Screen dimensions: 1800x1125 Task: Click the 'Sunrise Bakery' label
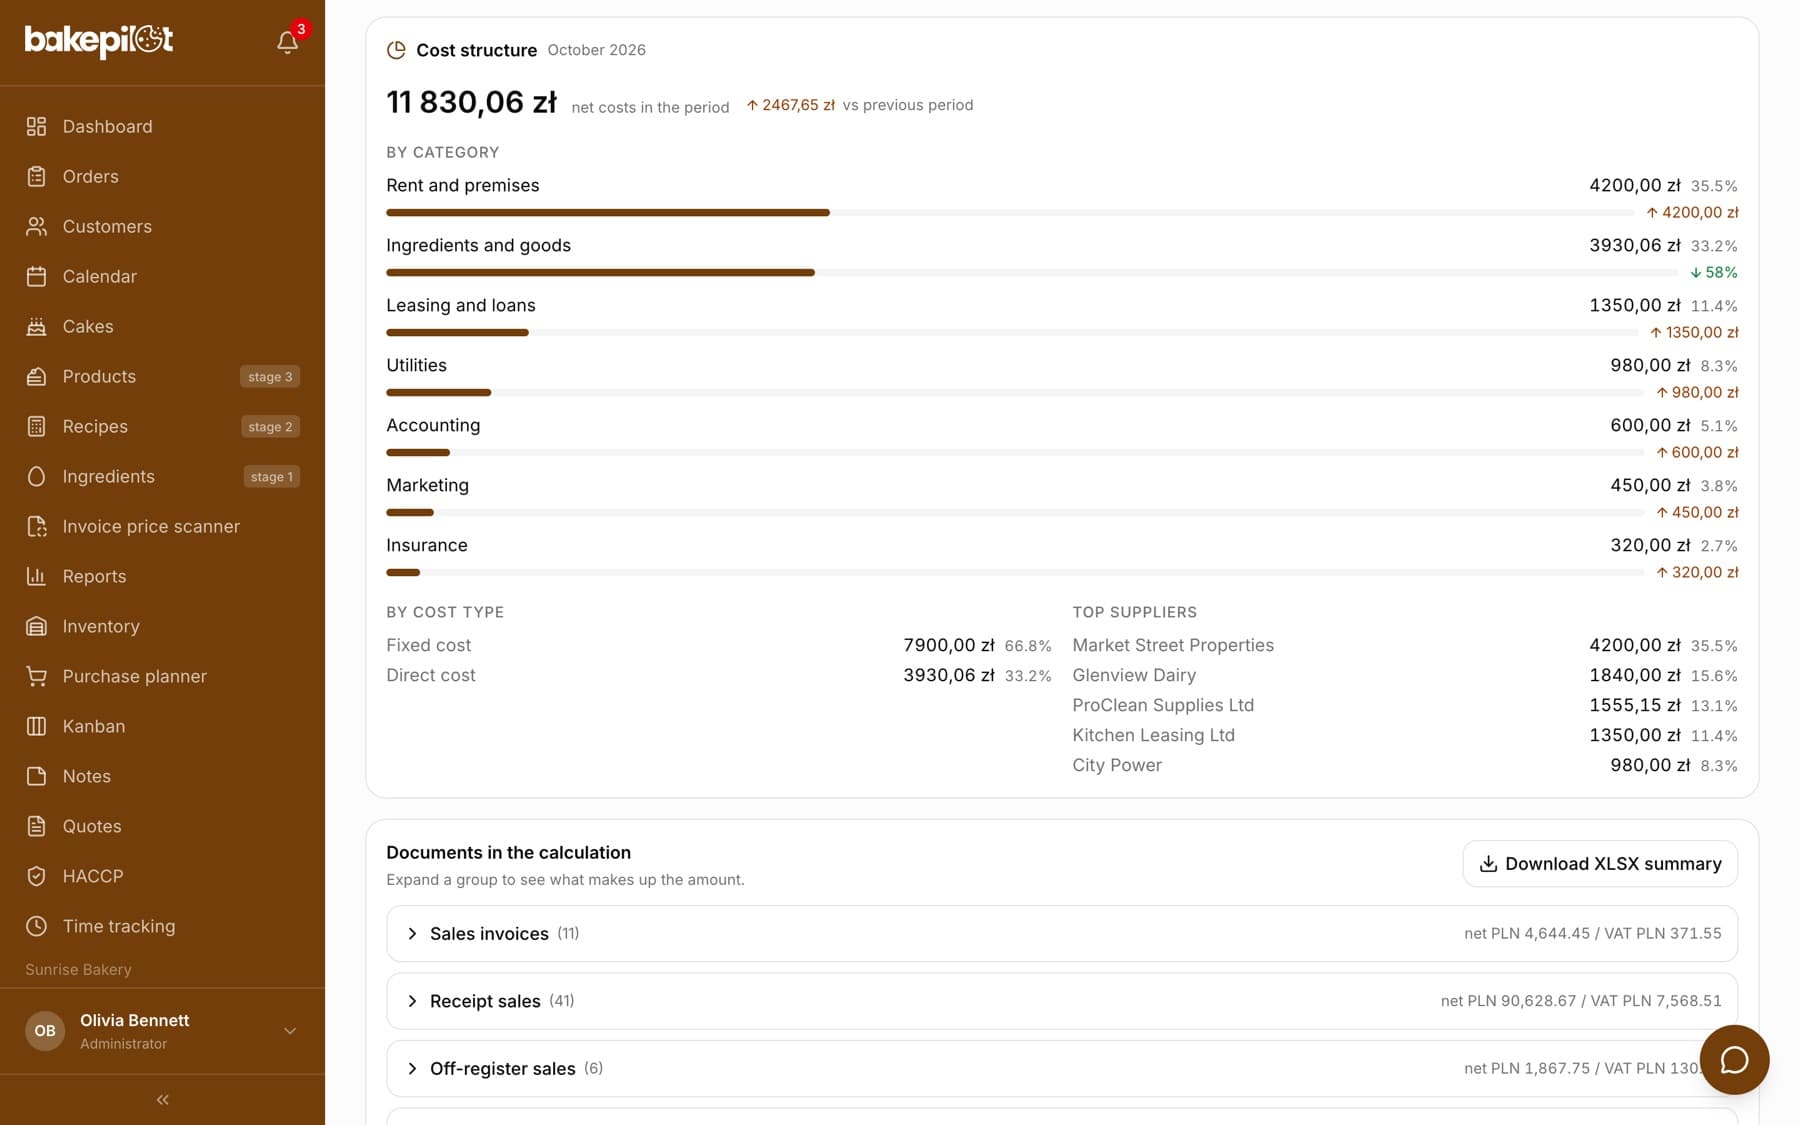tap(78, 969)
